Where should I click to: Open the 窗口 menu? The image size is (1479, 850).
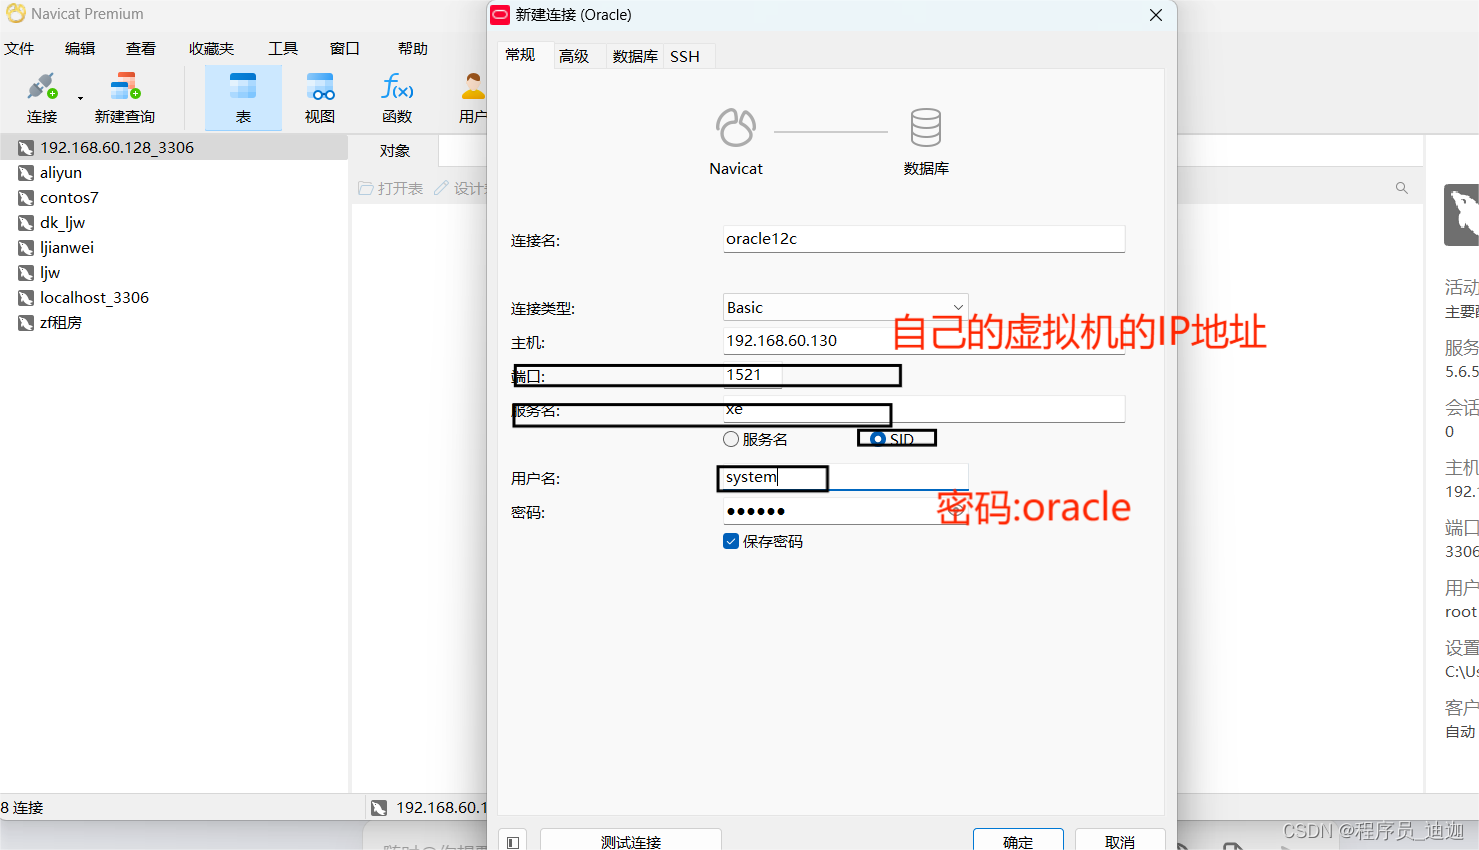pos(345,48)
